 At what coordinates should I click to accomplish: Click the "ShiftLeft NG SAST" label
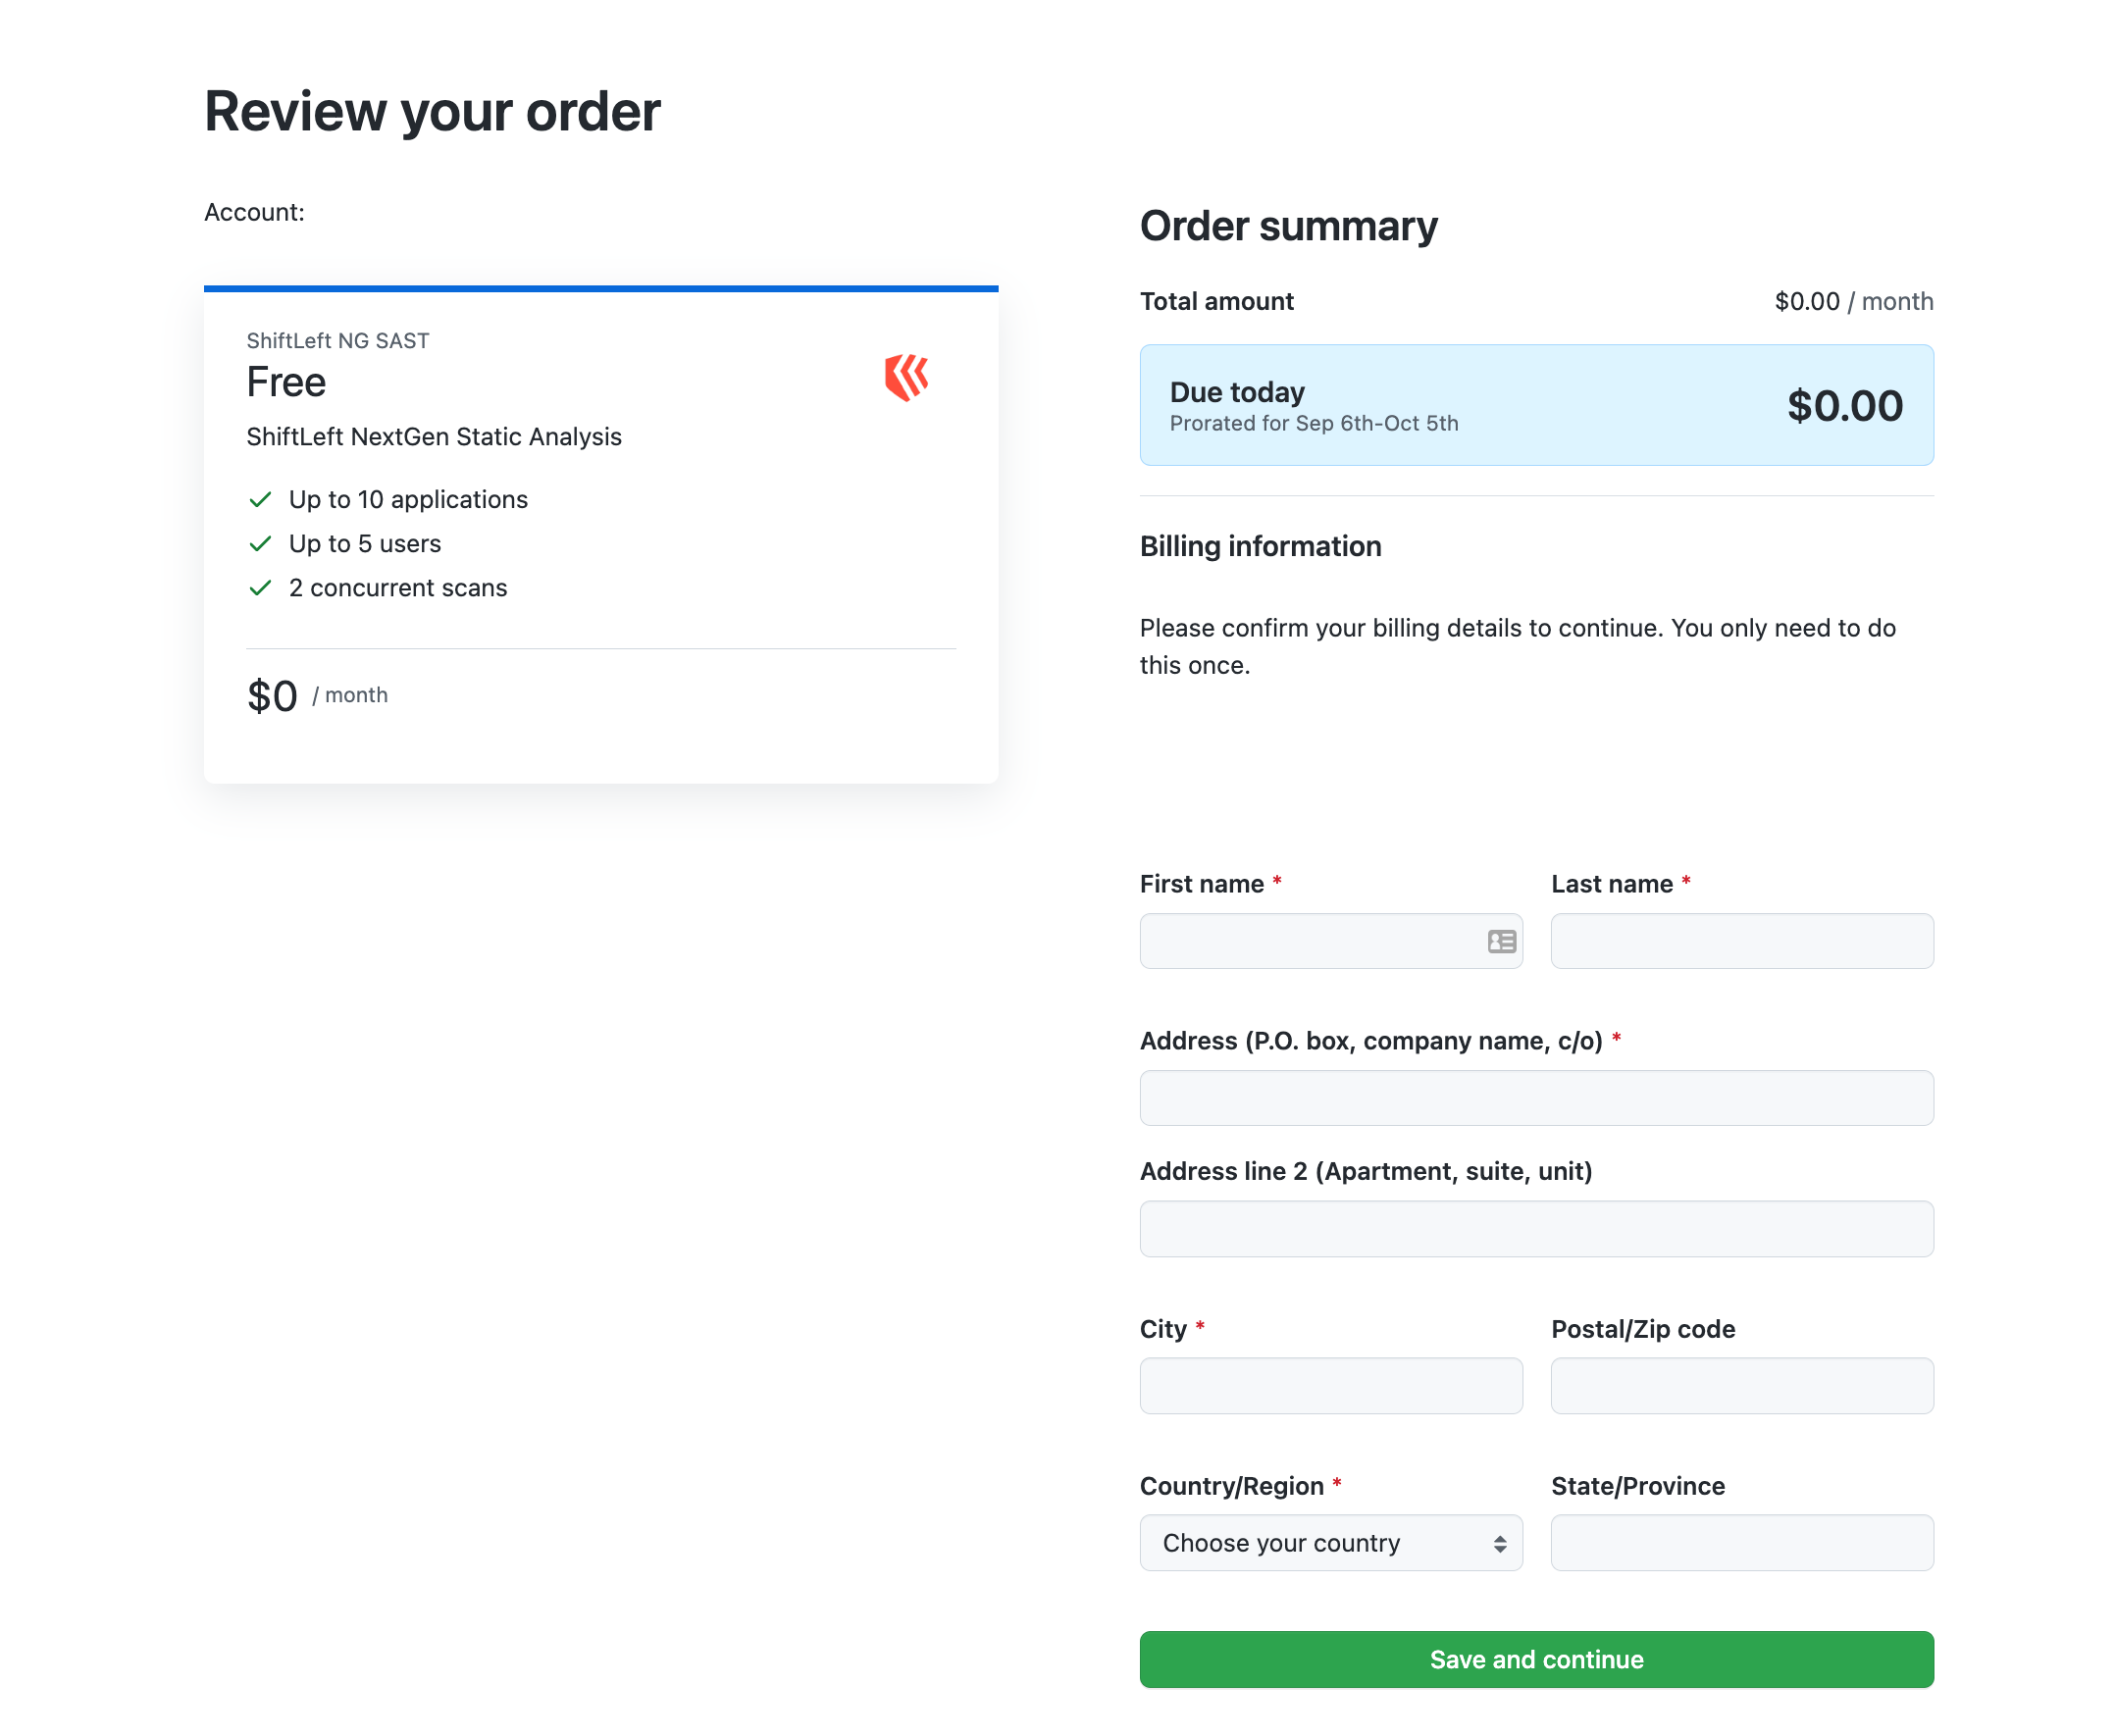point(338,341)
